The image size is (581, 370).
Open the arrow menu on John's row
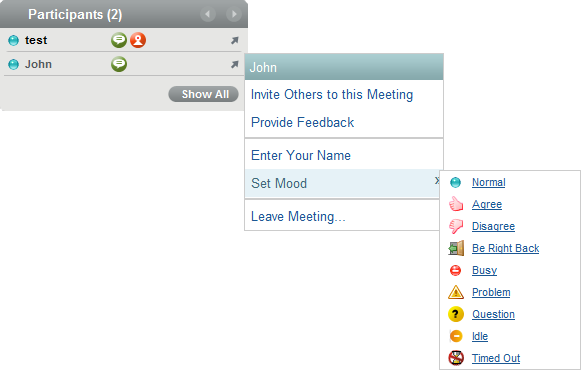[235, 64]
